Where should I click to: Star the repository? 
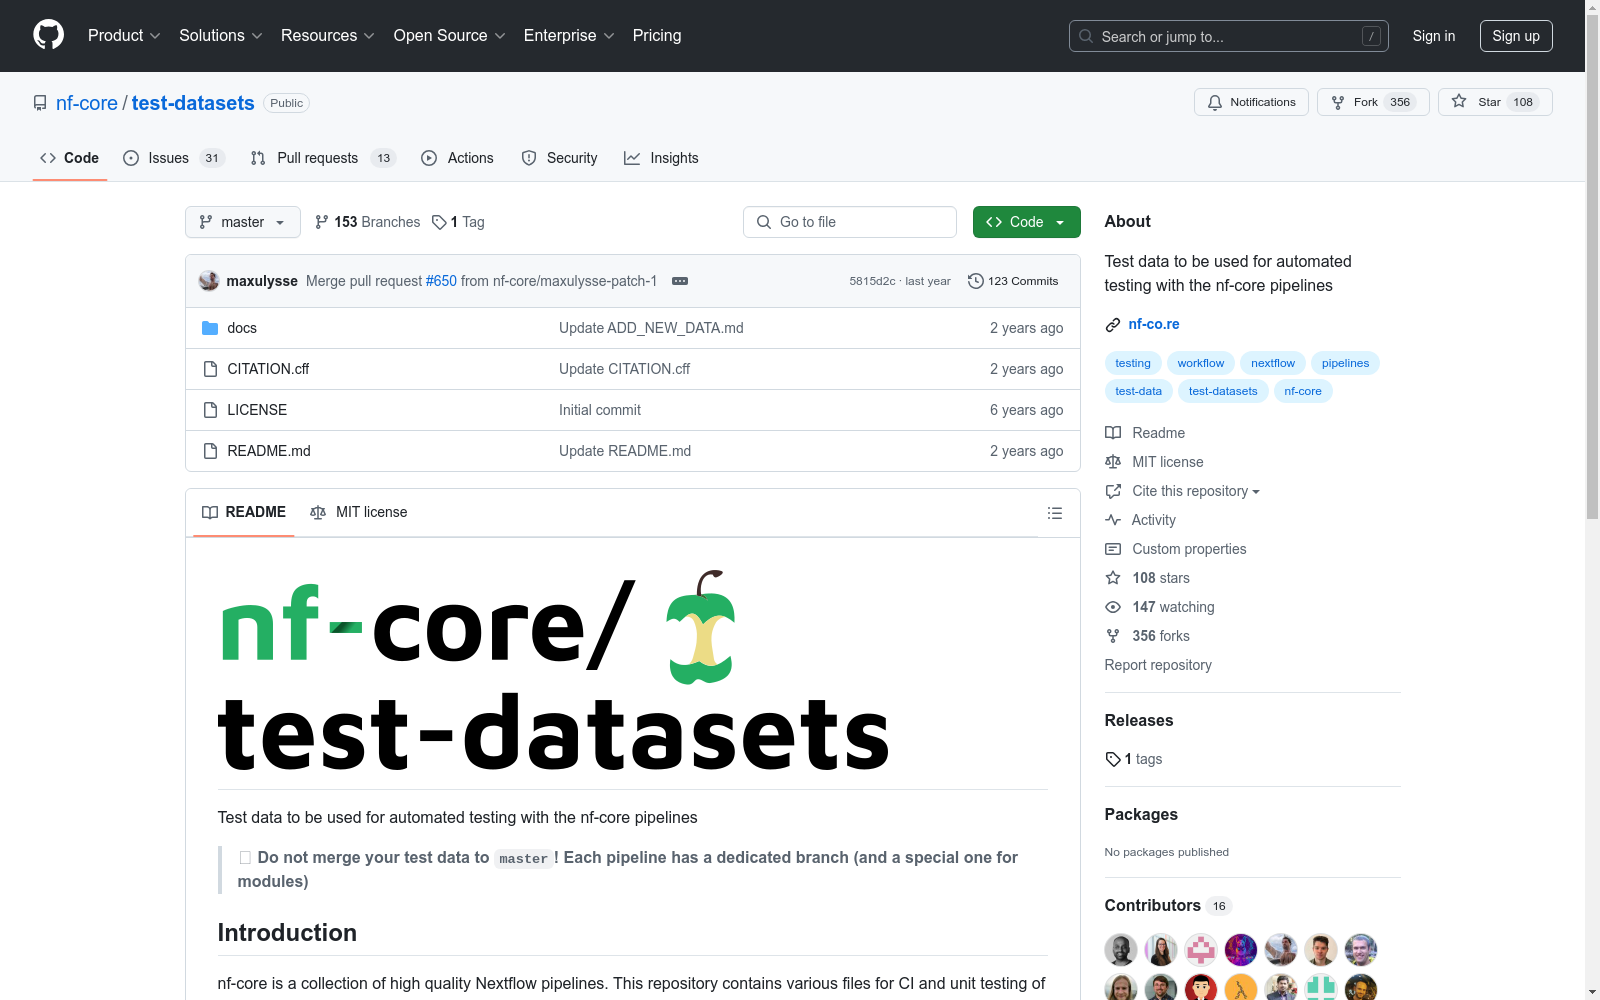[x=1495, y=102]
